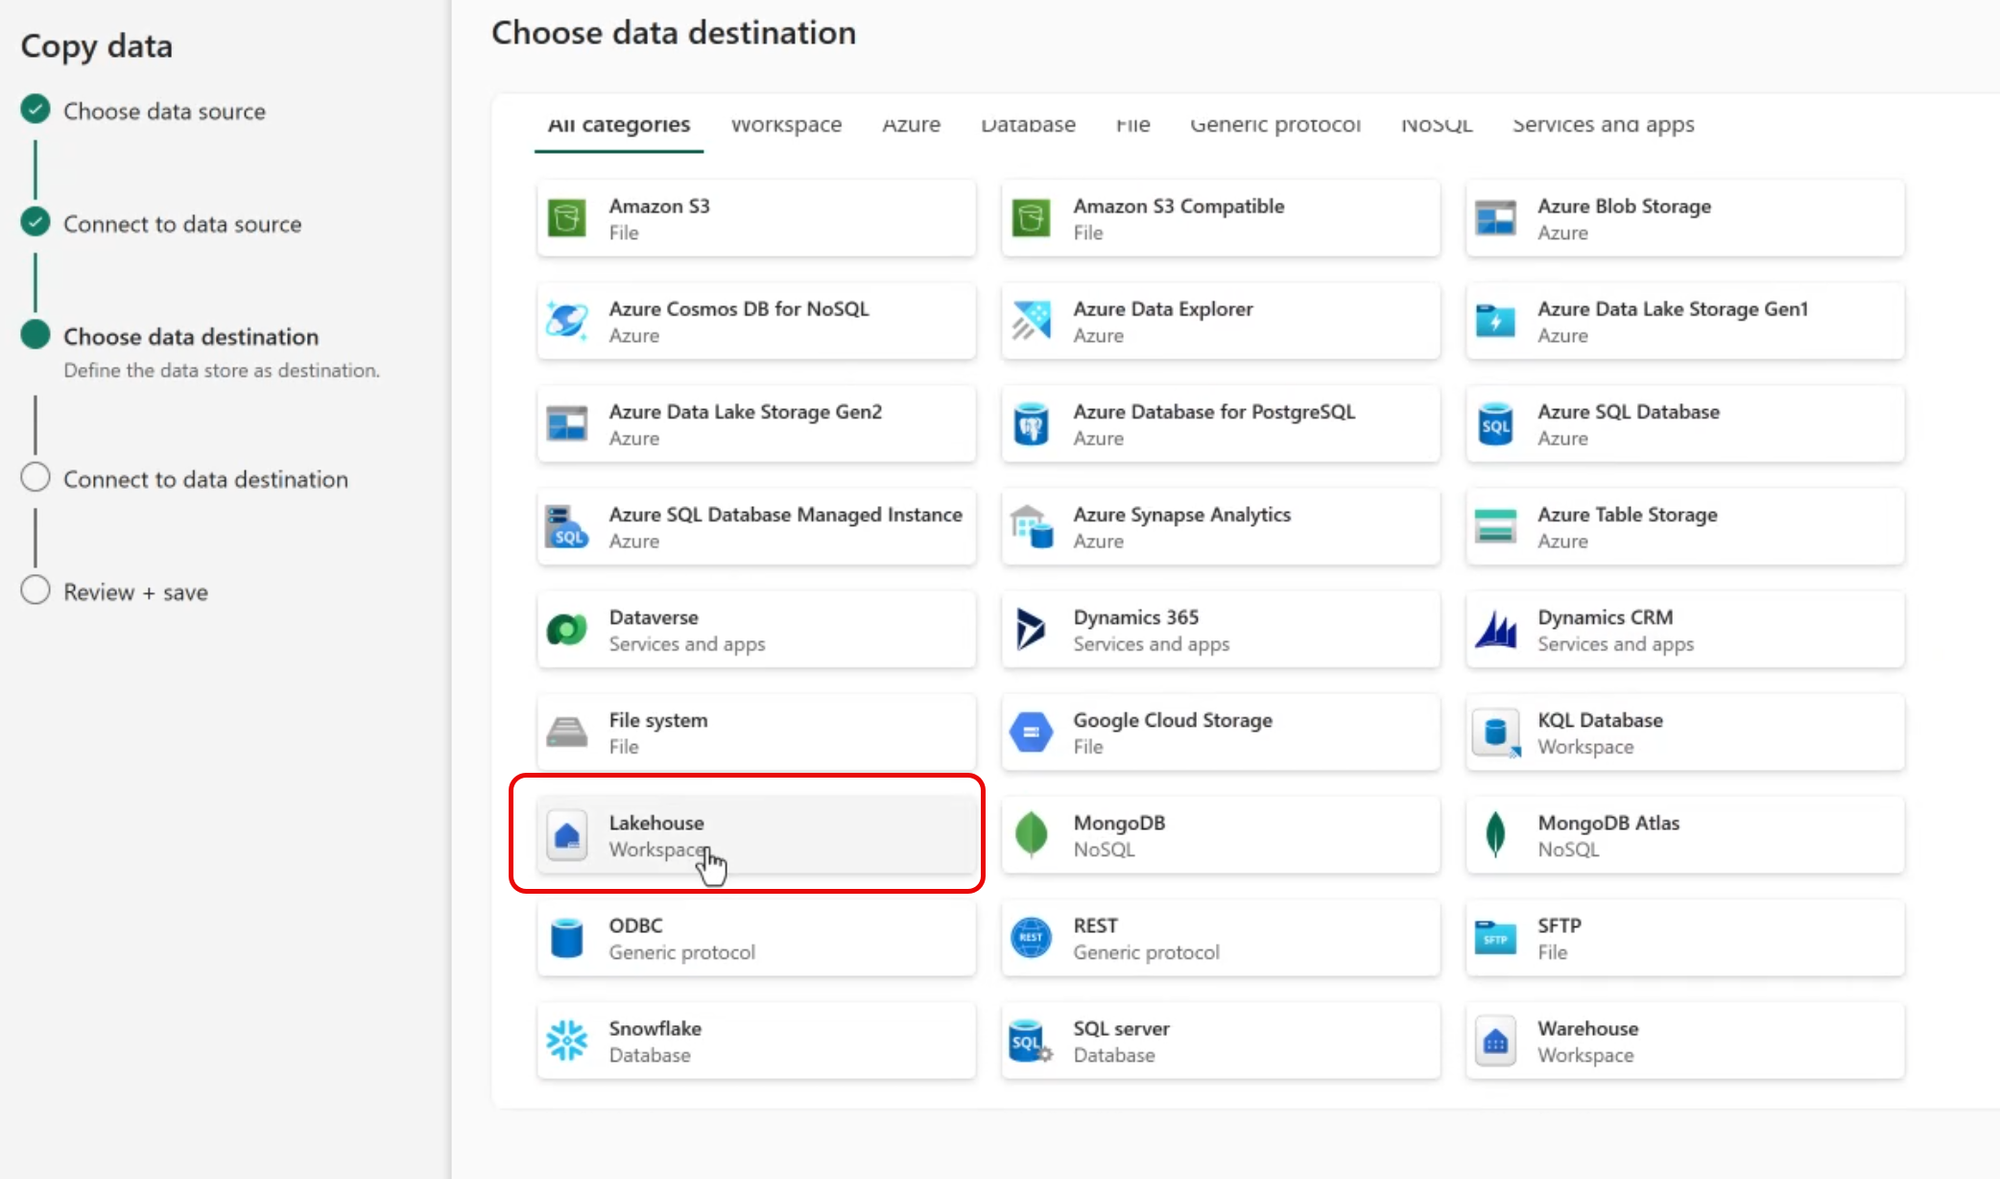
Task: Click the Snowflake connector icon
Action: coord(567,1041)
